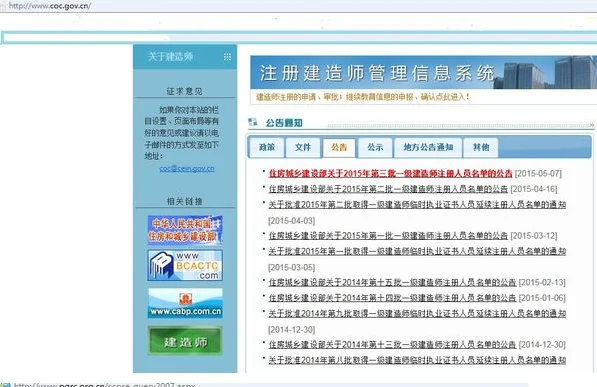This screenshot has width=597, height=387.
Task: Click the browser address bar showing coc.gov.cn
Action: pos(298,6)
